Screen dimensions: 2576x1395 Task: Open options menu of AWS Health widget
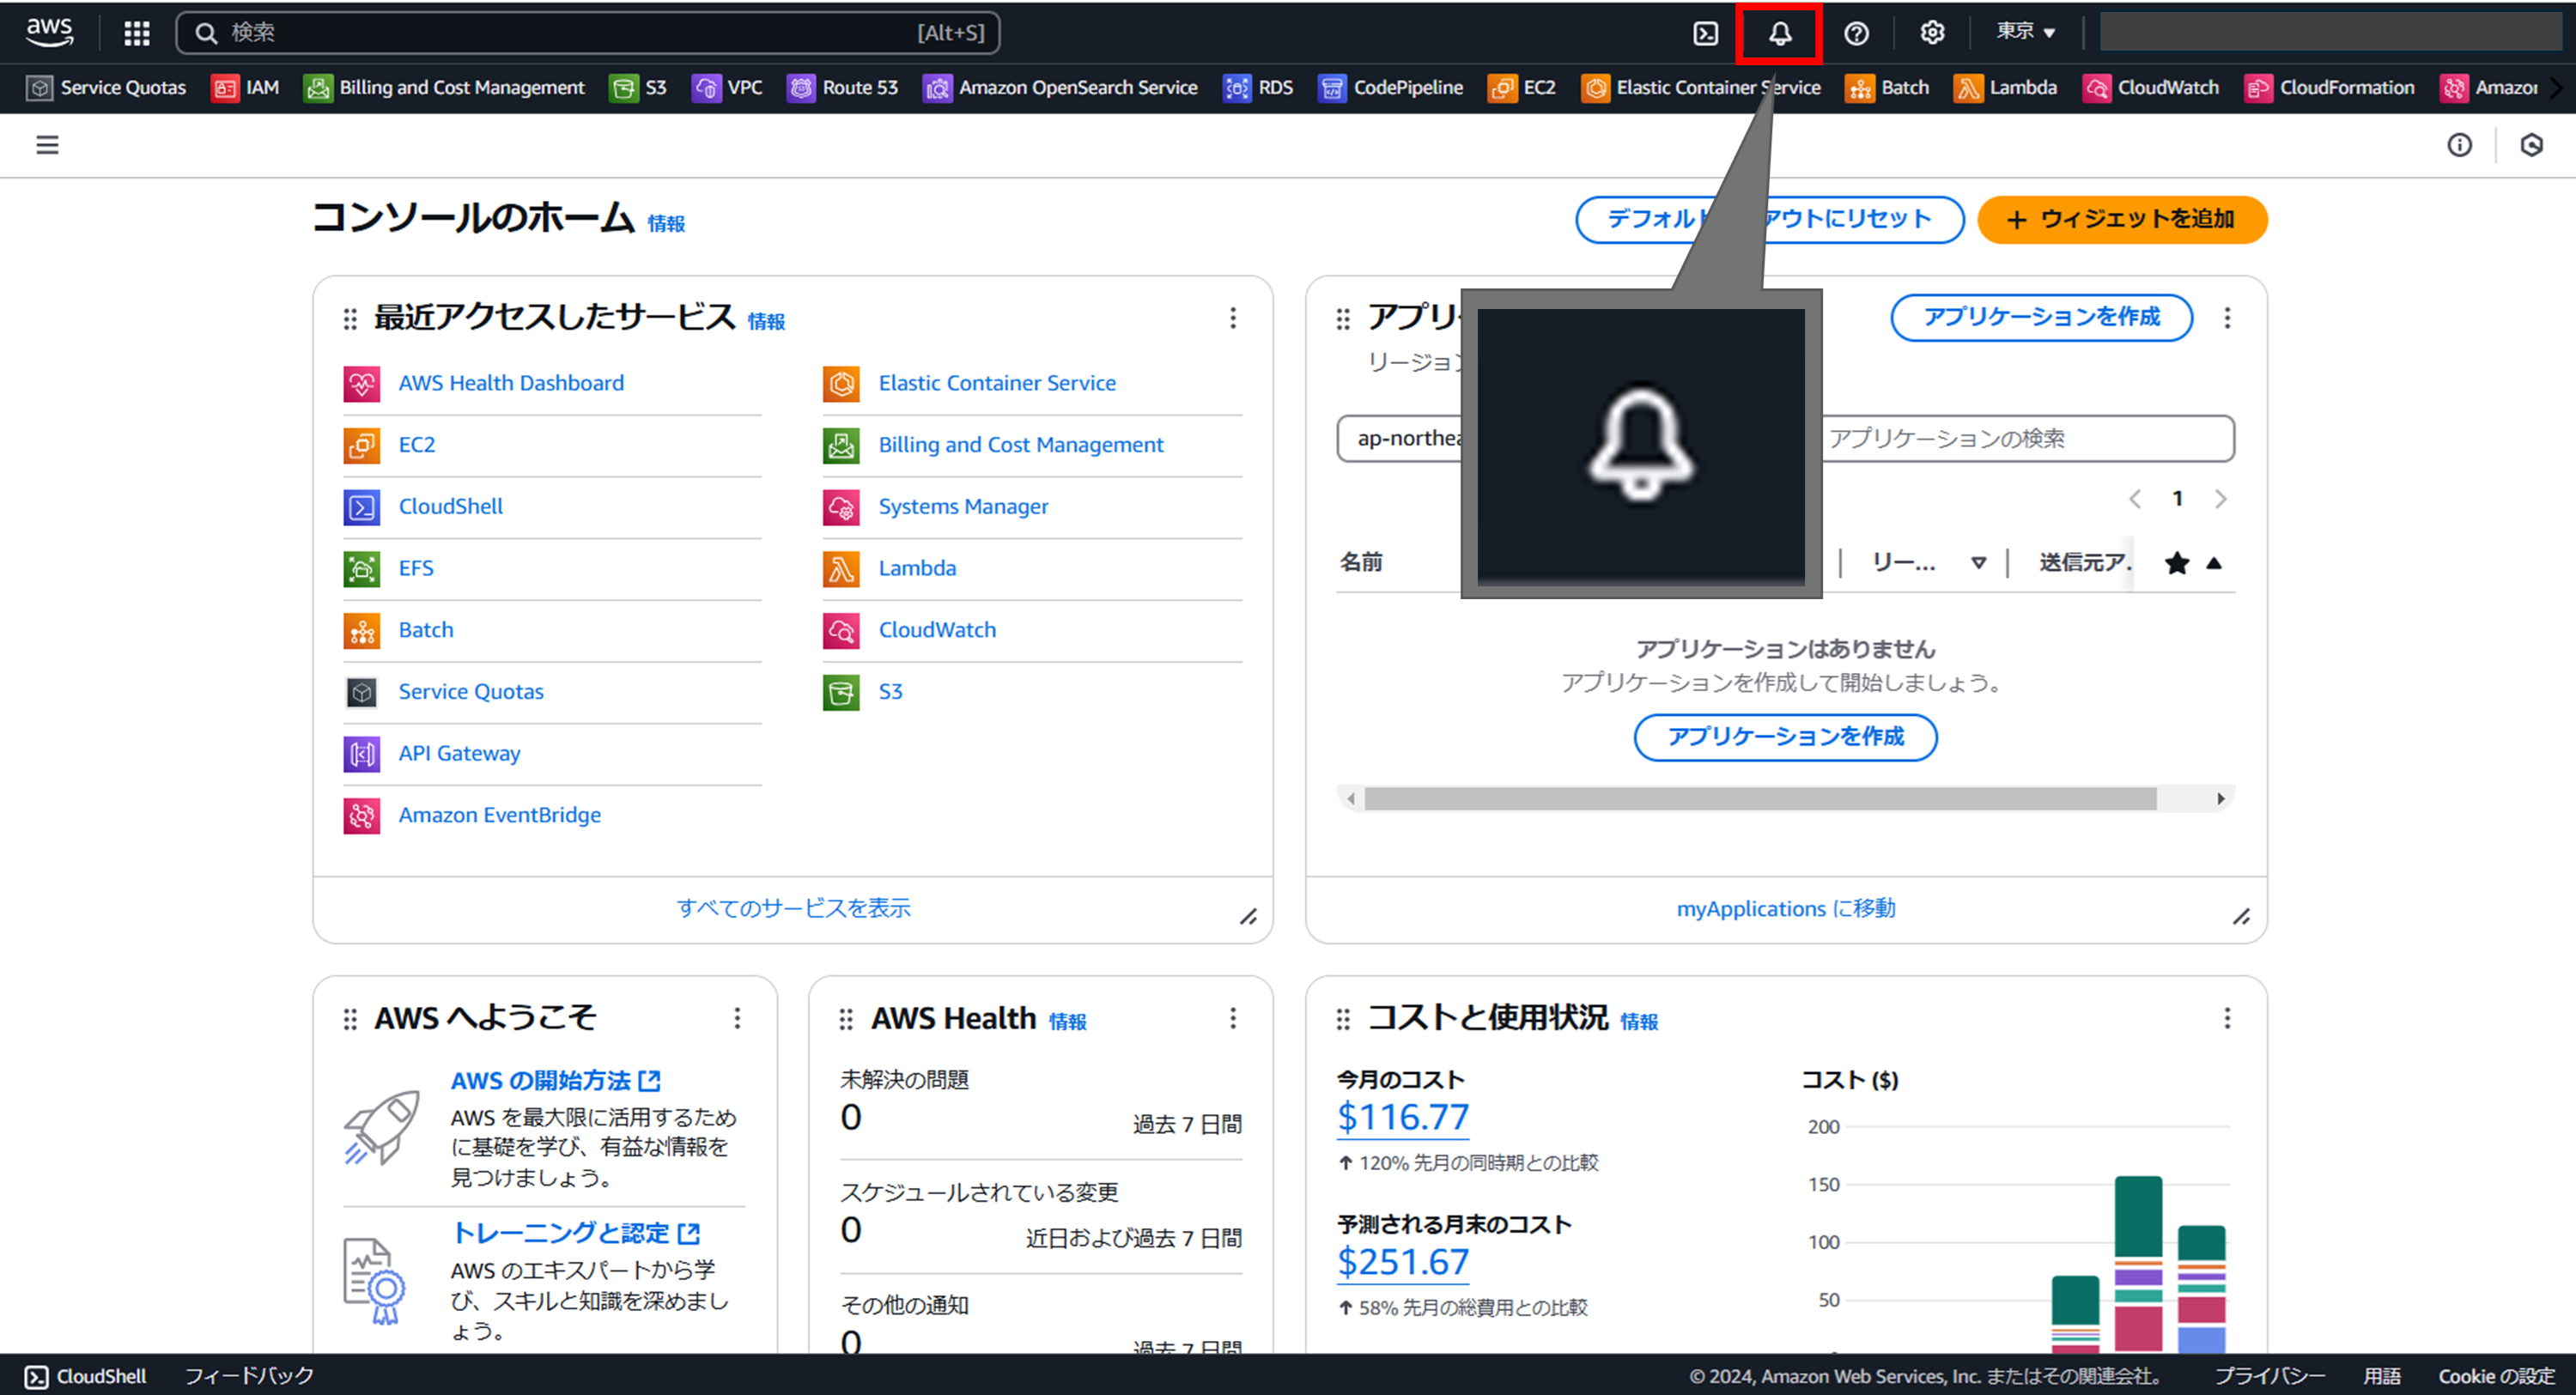point(1232,1018)
